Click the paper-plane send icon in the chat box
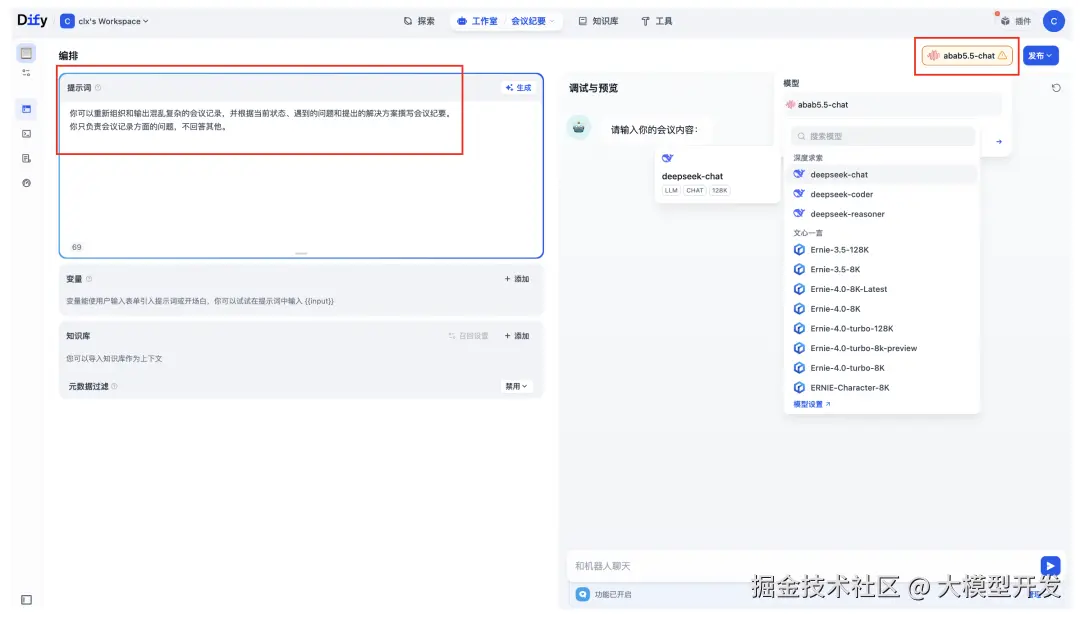This screenshot has height=619, width=1080. 1050,565
